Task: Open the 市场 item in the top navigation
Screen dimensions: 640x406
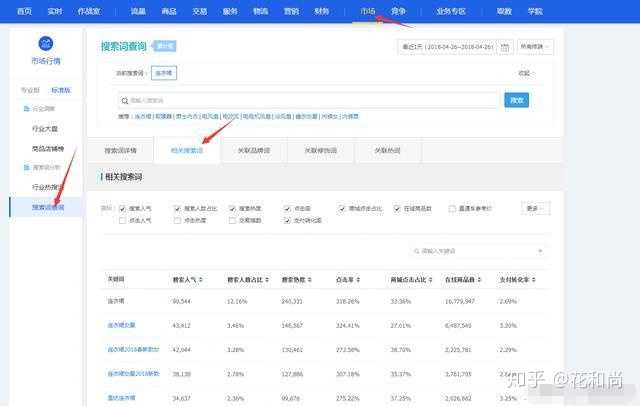Action: coord(368,10)
